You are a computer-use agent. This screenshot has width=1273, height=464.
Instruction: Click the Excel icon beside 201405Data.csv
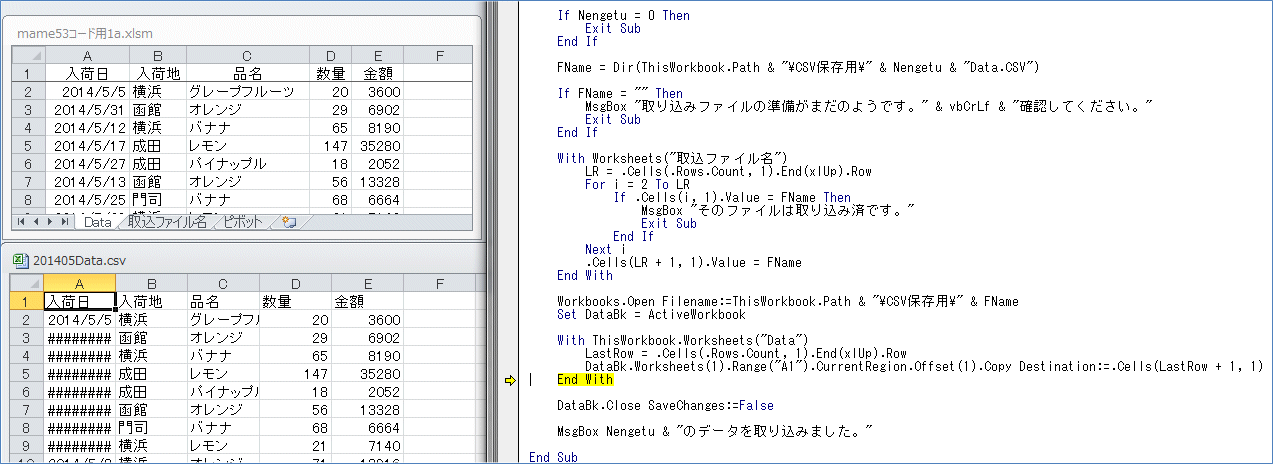tap(20, 260)
